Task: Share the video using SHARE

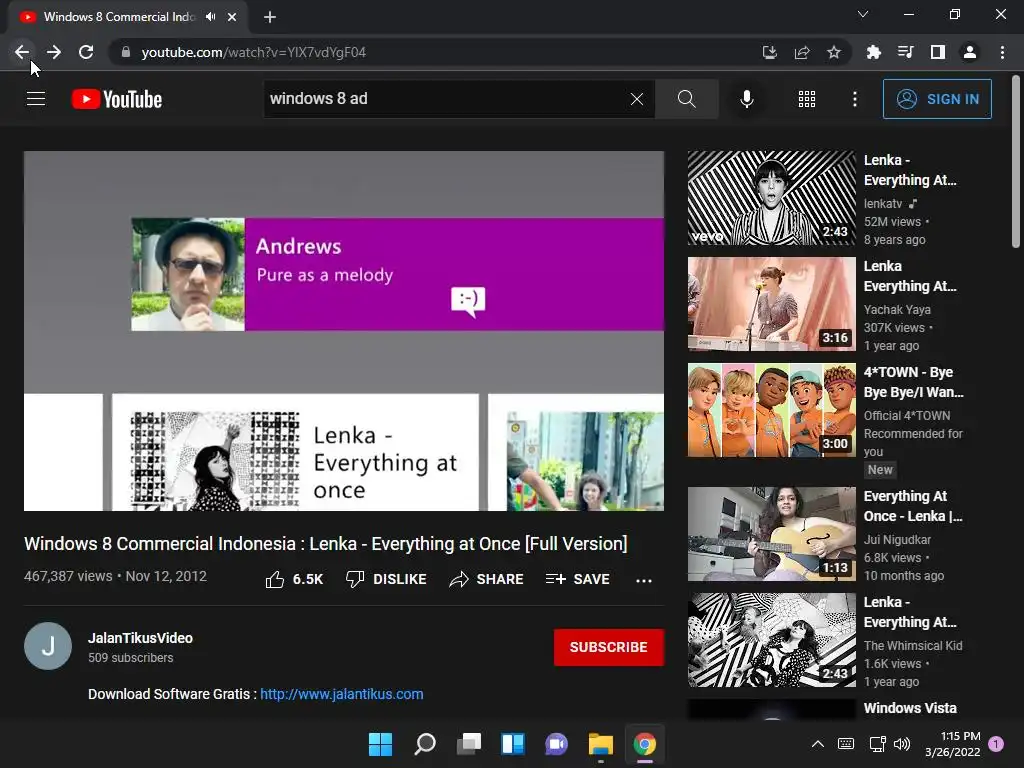Action: [487, 579]
